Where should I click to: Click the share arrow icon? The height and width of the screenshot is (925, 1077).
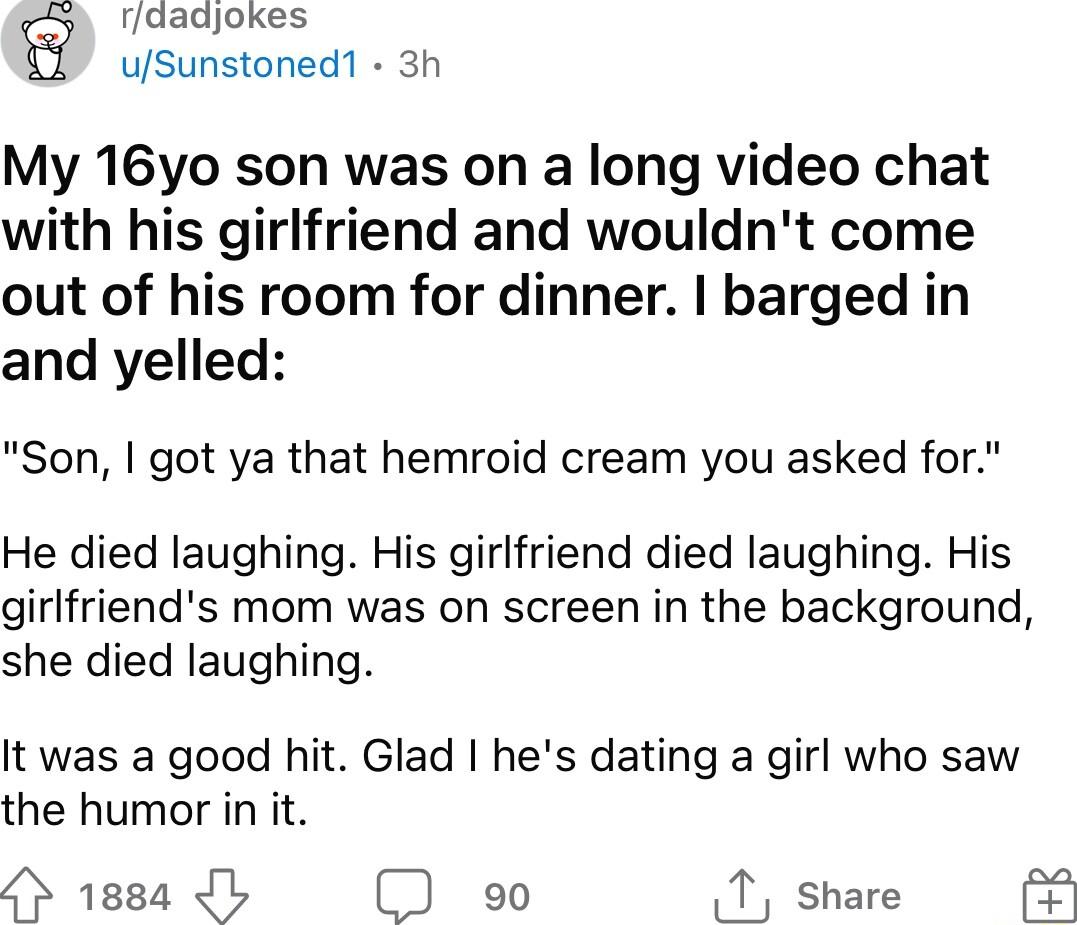(741, 894)
